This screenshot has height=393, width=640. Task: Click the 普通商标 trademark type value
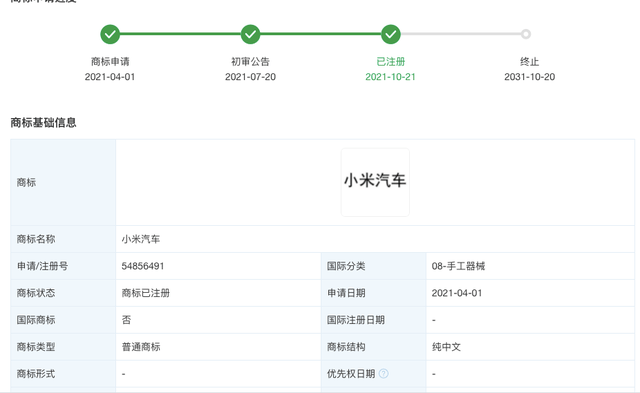click(141, 347)
